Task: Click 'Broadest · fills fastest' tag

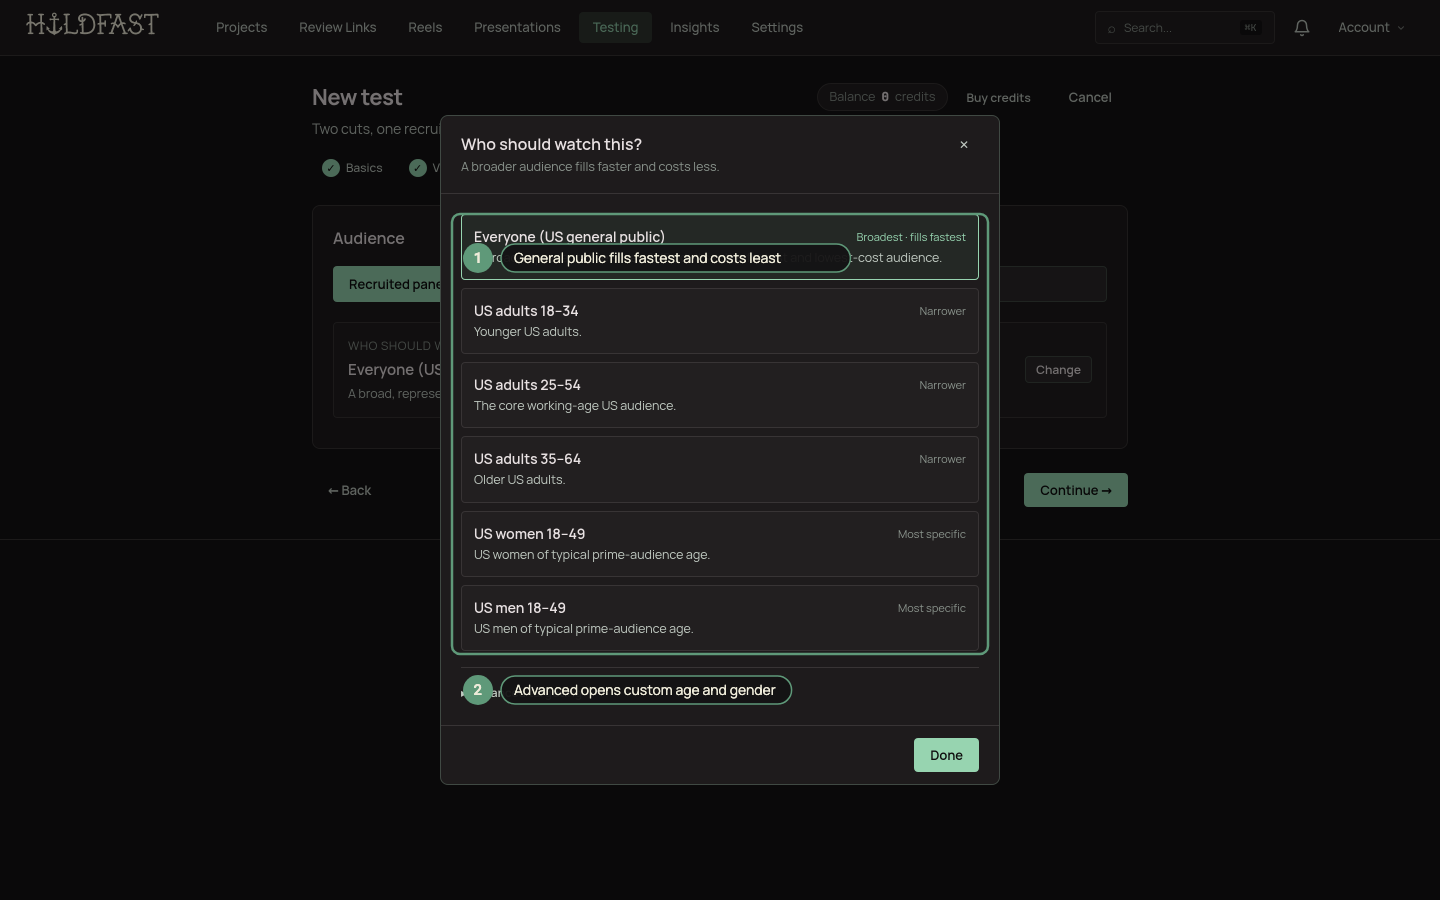Action: [911, 237]
